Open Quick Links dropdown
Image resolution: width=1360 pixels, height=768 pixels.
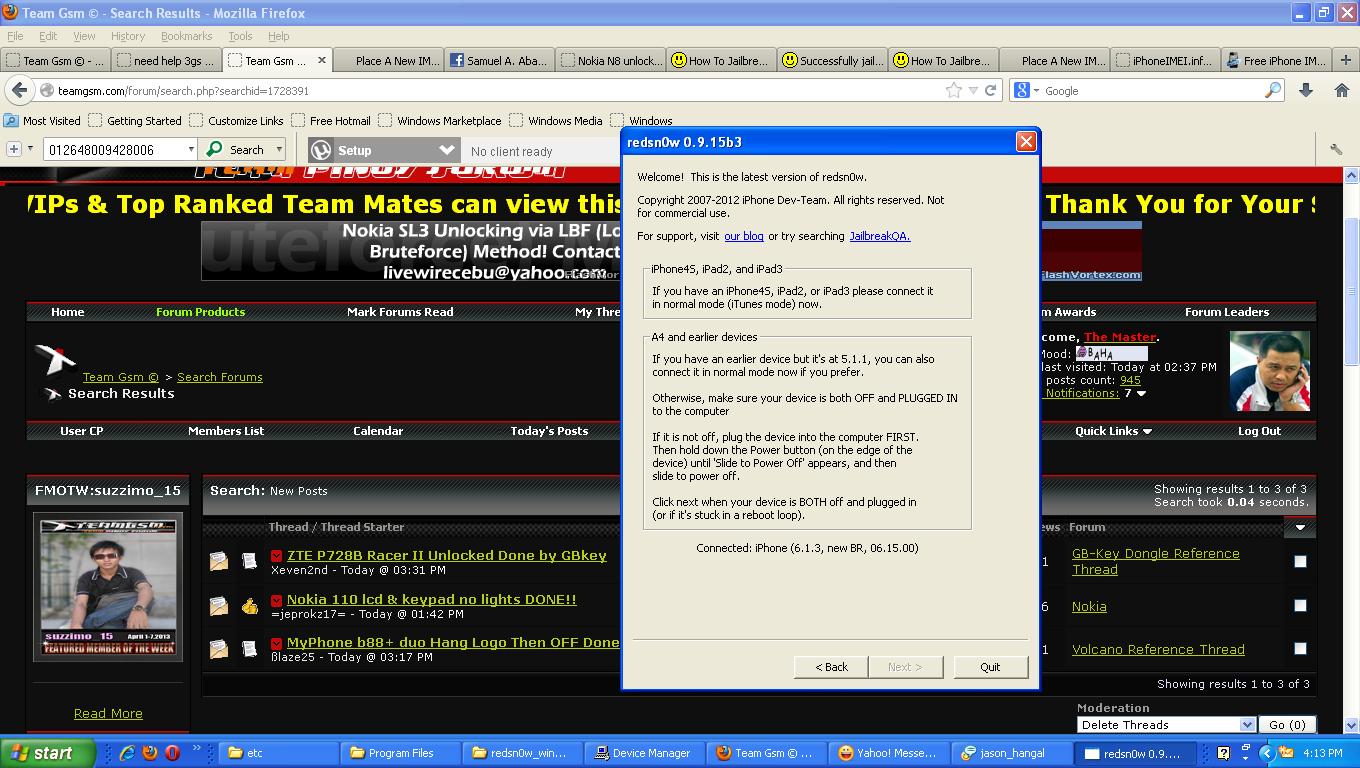pos(1113,431)
